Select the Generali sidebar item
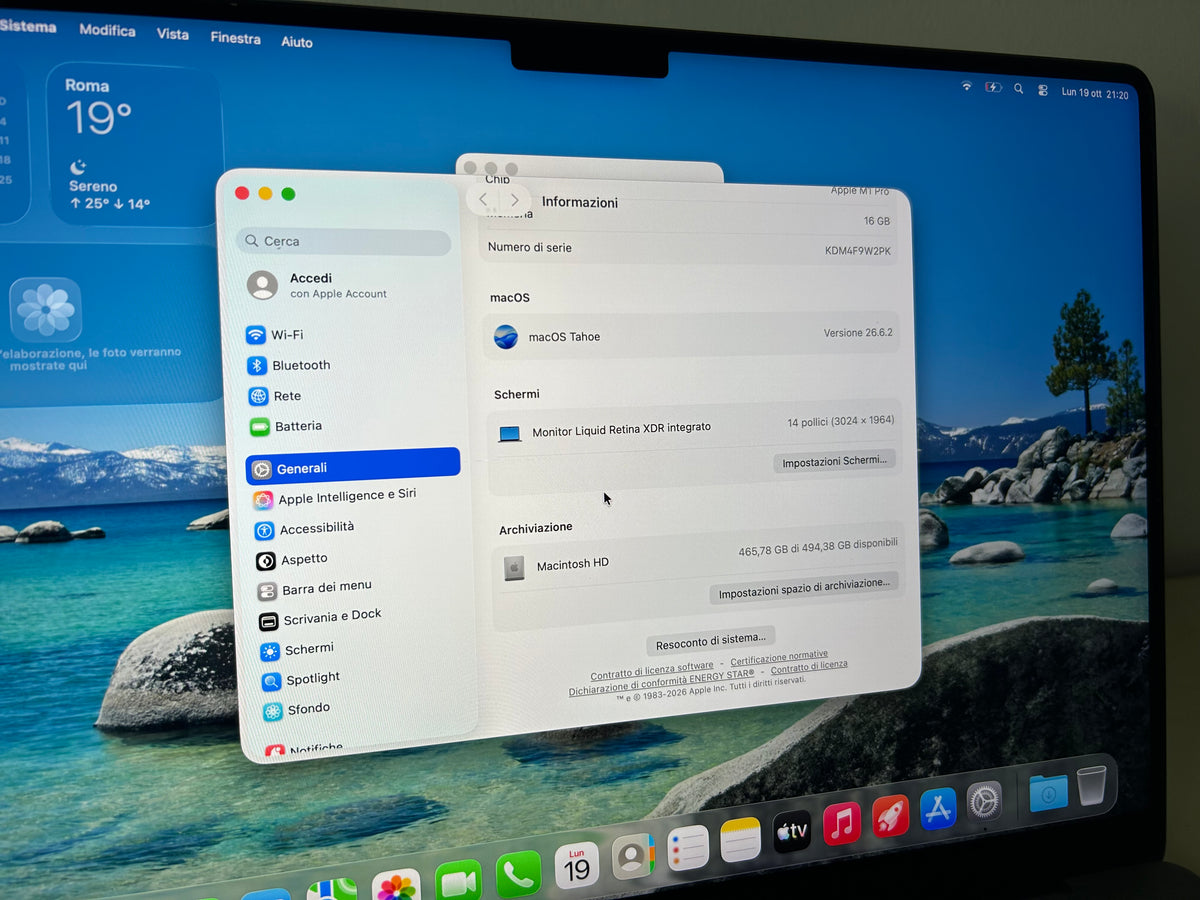 point(353,467)
